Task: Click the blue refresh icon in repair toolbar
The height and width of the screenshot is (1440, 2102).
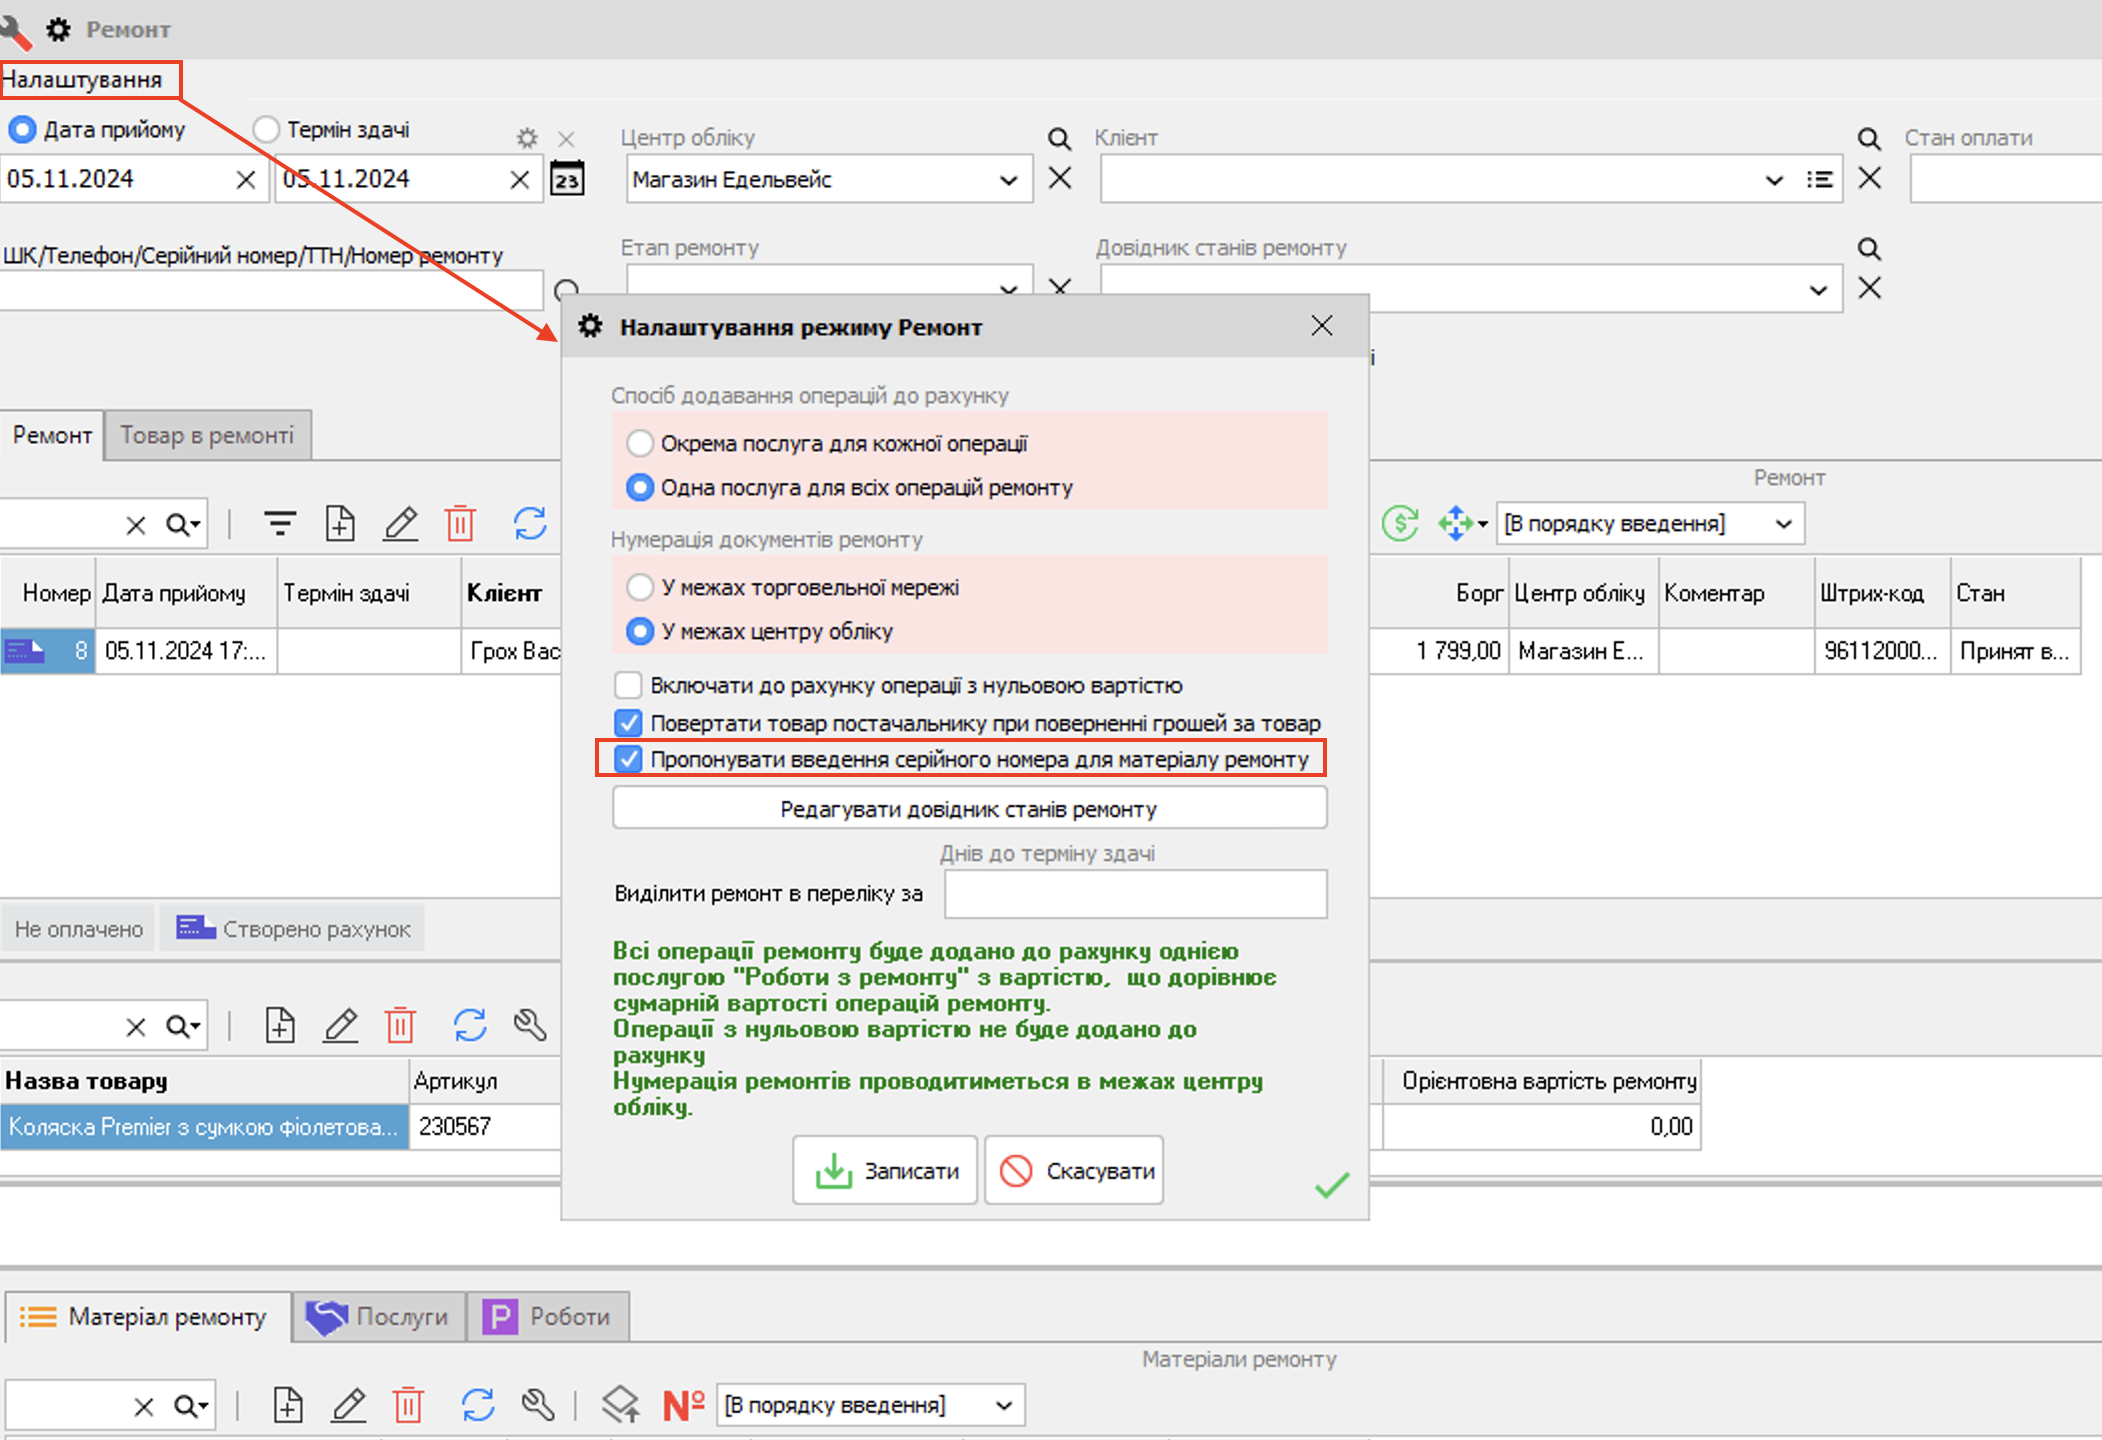Action: click(530, 523)
